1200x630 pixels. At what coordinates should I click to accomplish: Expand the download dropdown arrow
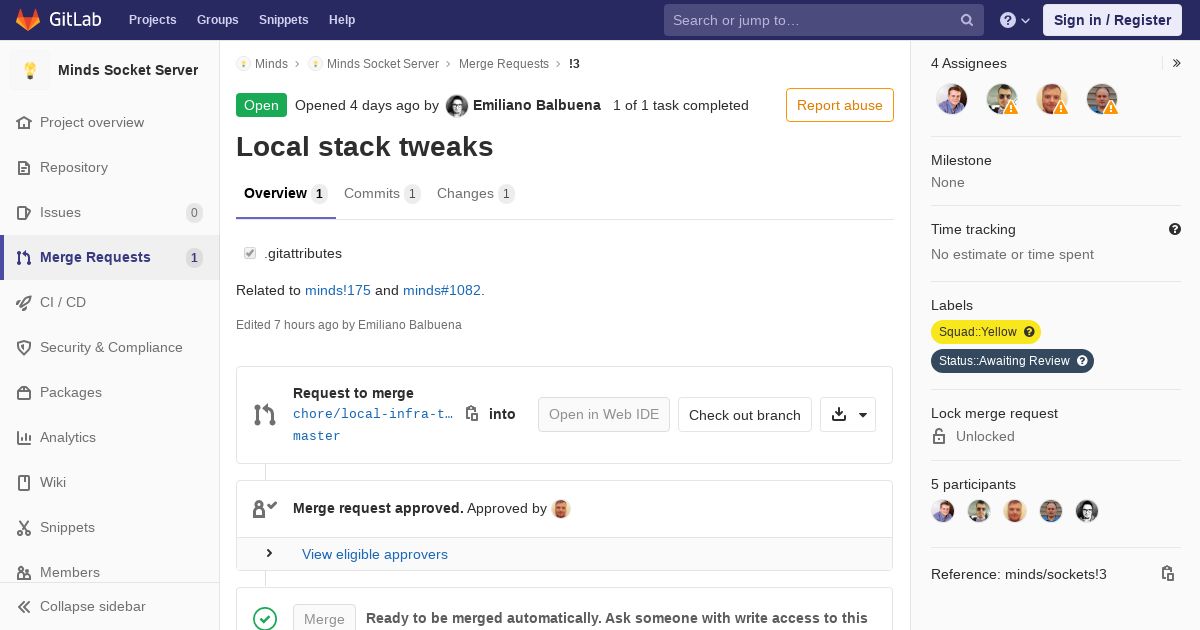pyautogui.click(x=862, y=415)
